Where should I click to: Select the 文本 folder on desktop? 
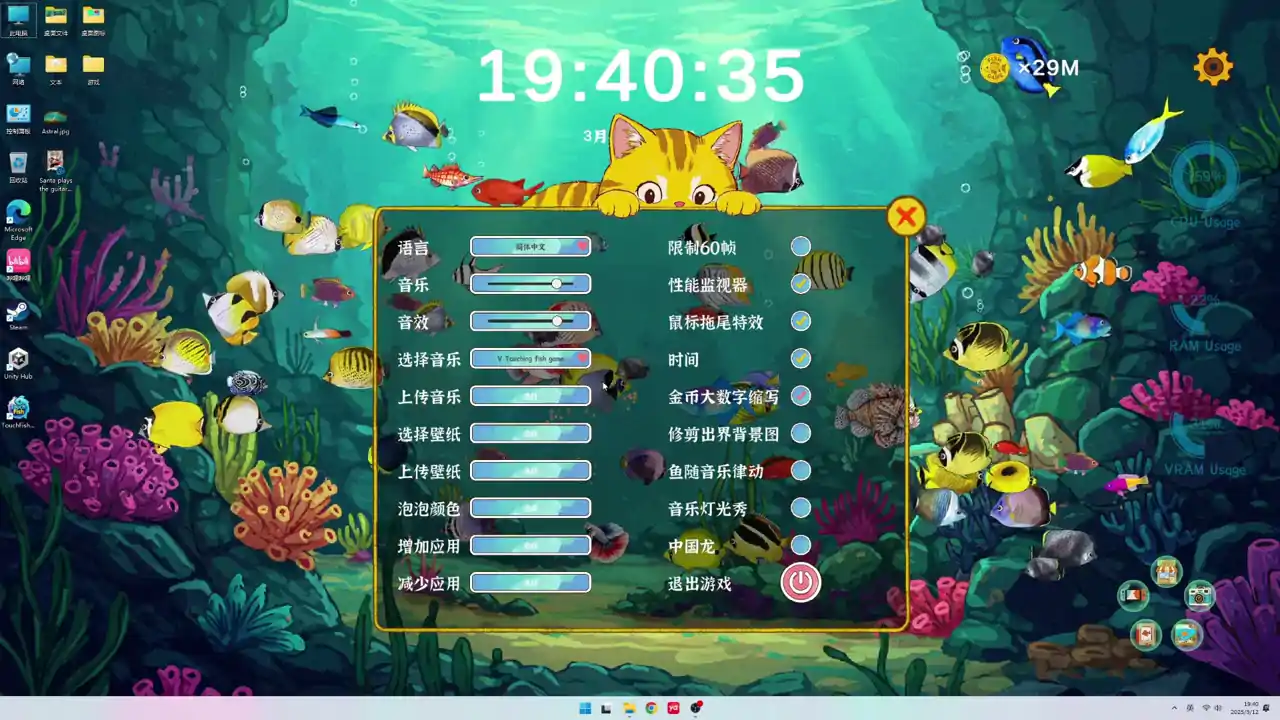(56, 69)
